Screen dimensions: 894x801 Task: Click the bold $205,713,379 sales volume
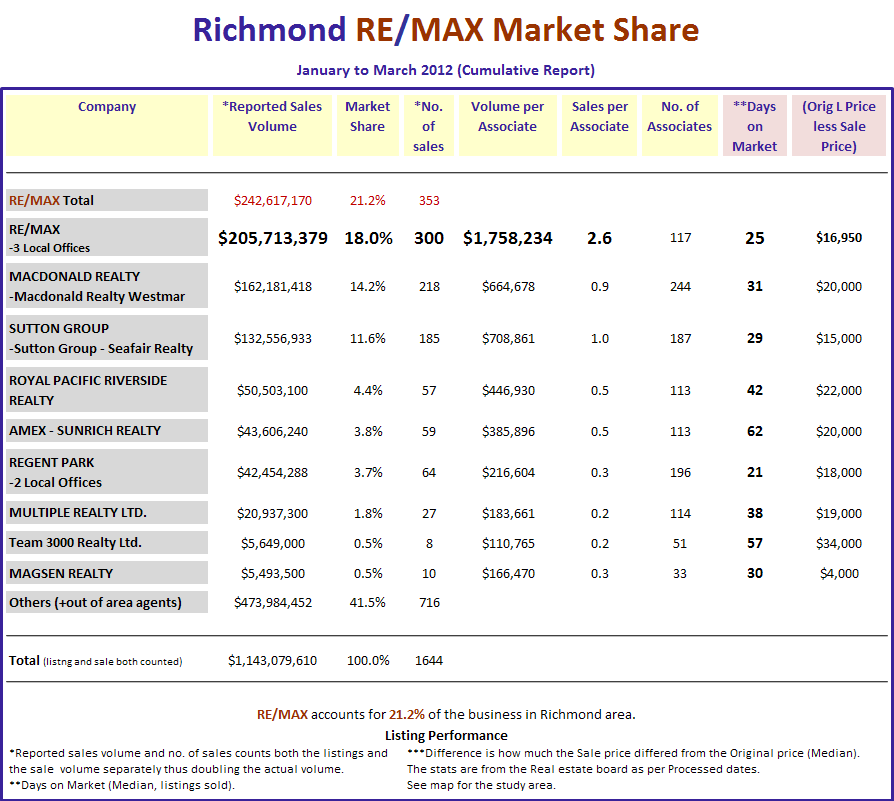[x=273, y=238]
